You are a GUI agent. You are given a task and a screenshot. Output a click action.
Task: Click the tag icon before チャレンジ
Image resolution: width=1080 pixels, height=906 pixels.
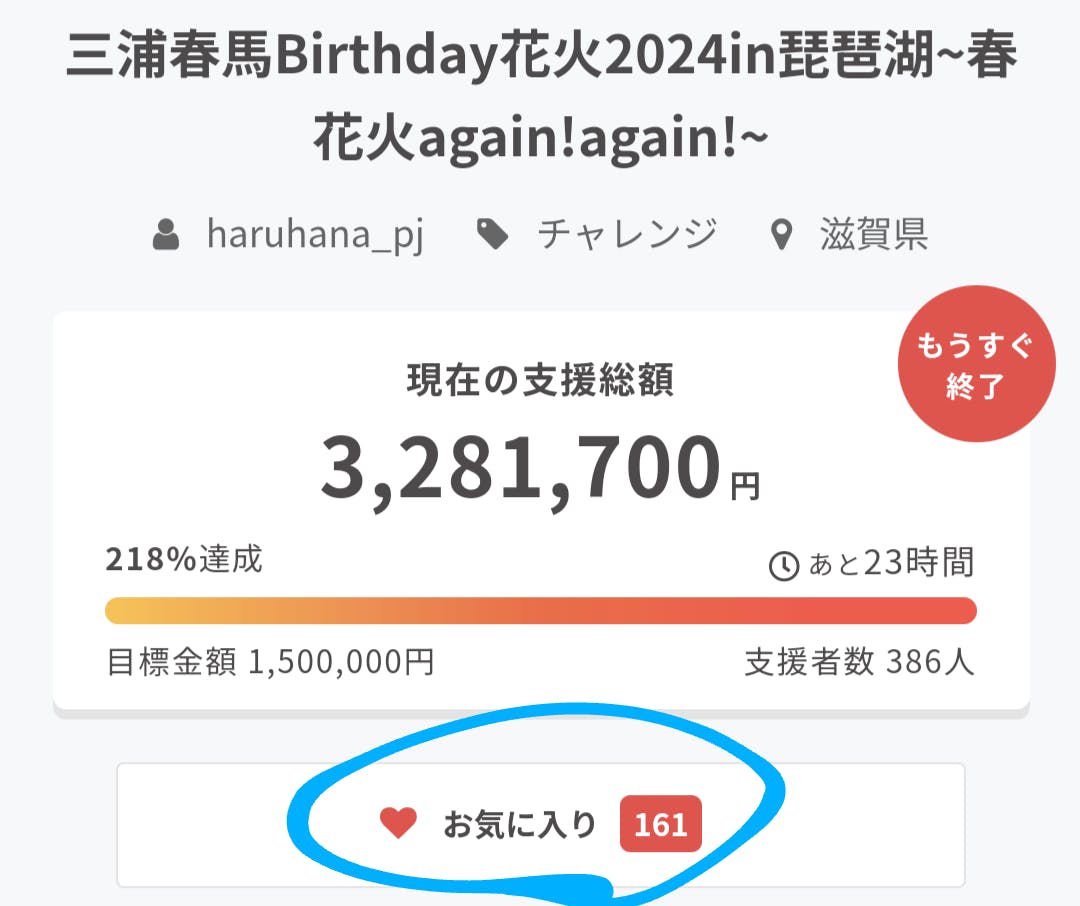click(x=492, y=236)
